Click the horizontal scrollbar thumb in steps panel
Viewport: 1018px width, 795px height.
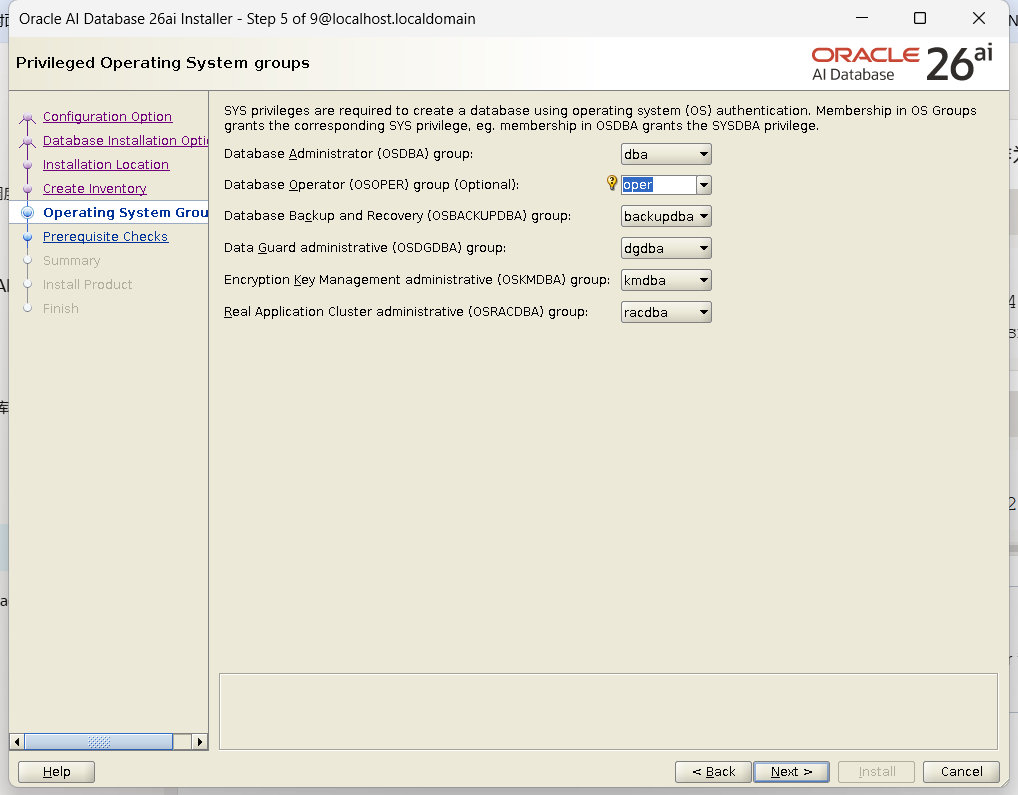[x=99, y=742]
